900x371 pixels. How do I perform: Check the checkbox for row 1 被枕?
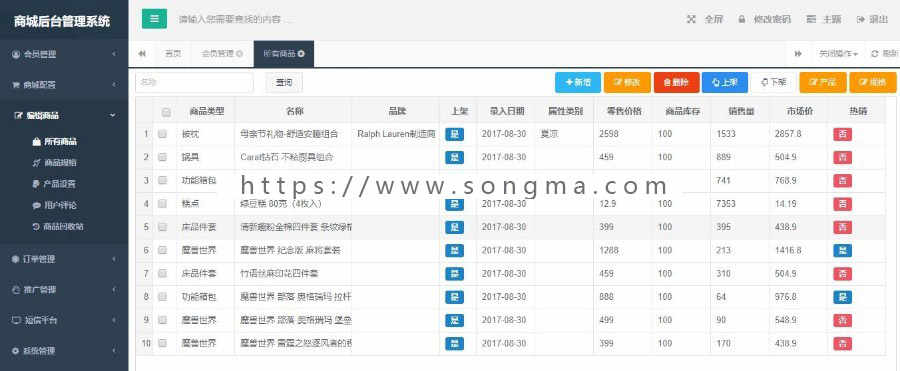click(x=162, y=134)
